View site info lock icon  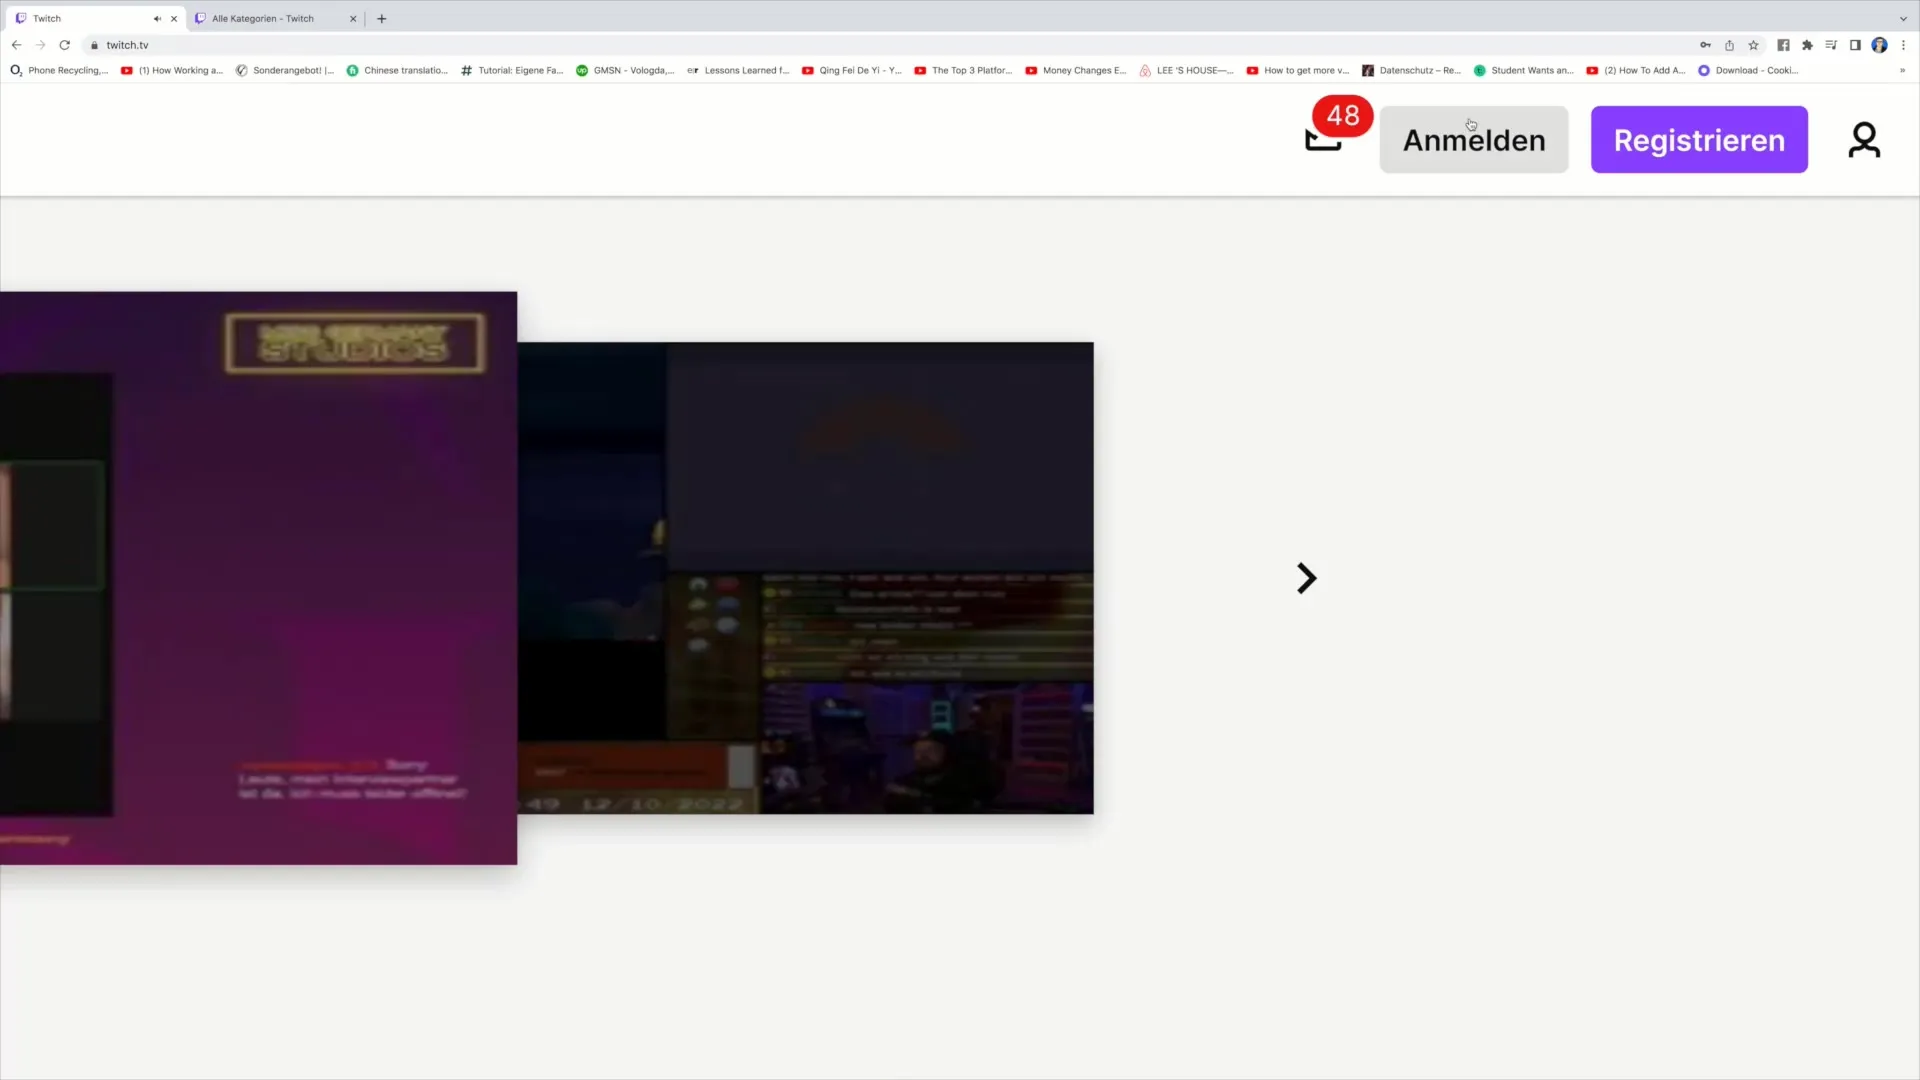[x=94, y=45]
